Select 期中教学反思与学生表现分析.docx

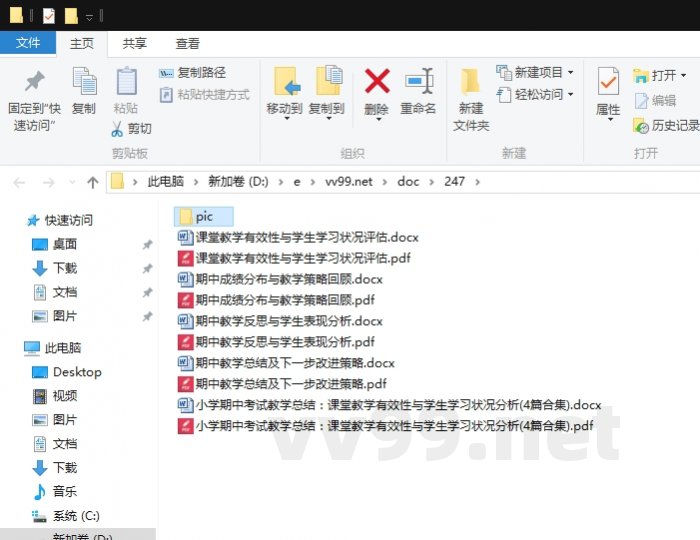(280, 321)
